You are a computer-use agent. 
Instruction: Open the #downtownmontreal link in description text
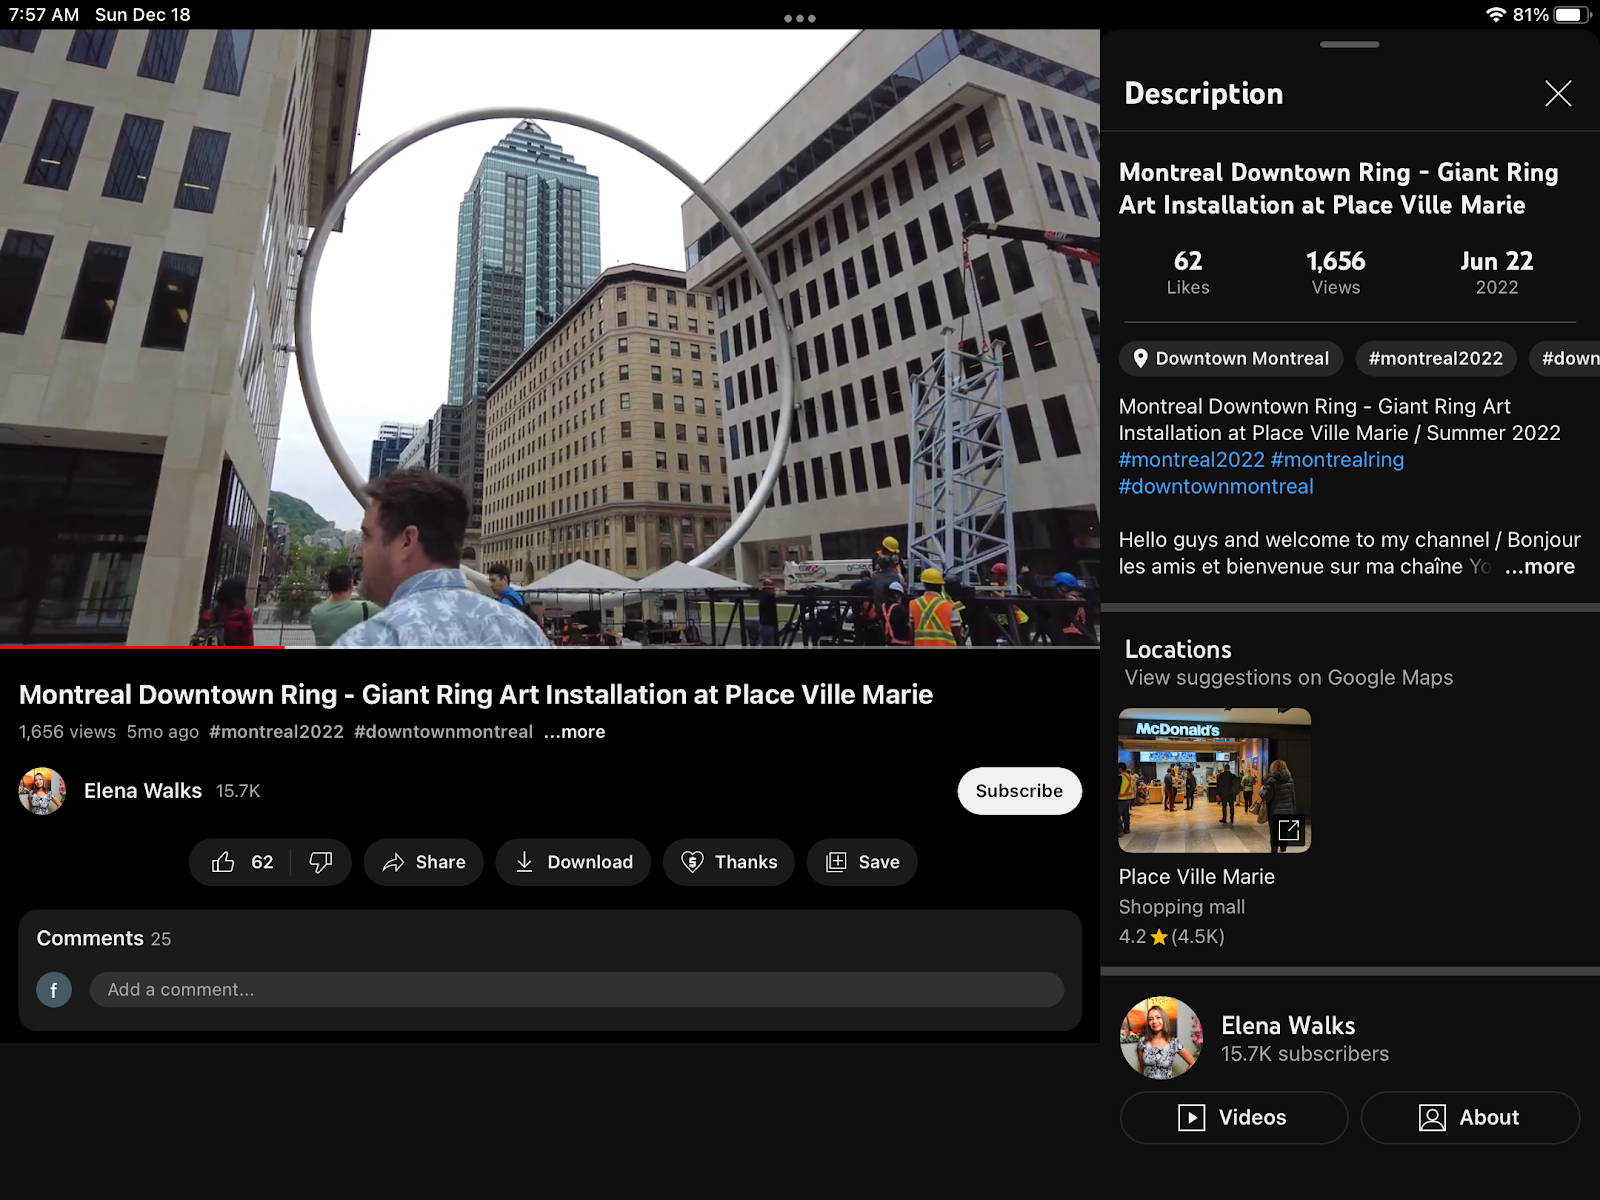point(1216,487)
